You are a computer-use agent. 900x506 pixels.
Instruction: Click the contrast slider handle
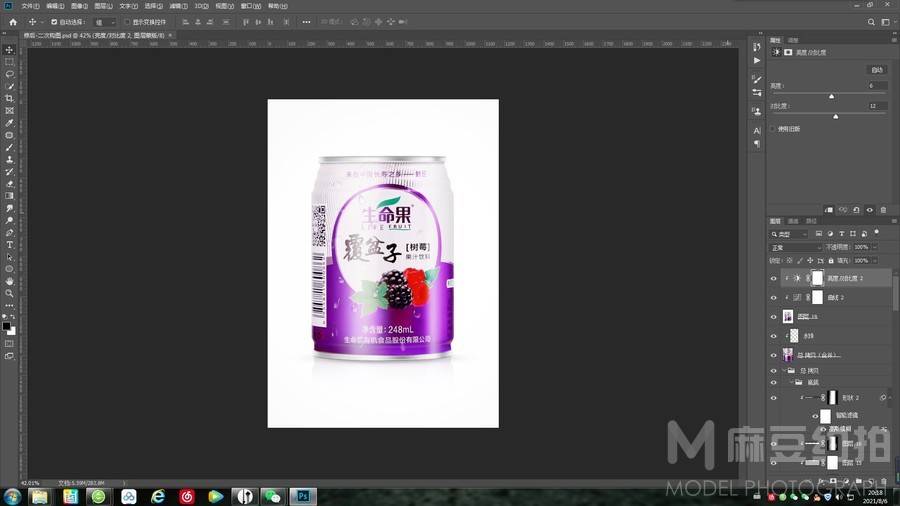(836, 116)
